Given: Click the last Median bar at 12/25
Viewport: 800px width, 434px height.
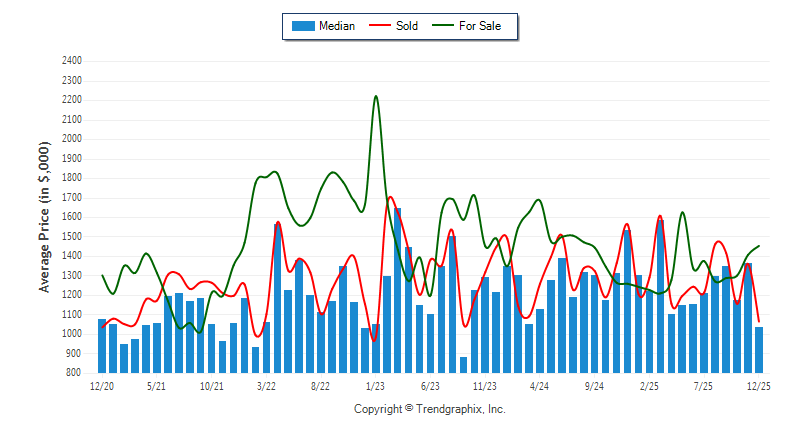Looking at the screenshot, I should (x=759, y=349).
